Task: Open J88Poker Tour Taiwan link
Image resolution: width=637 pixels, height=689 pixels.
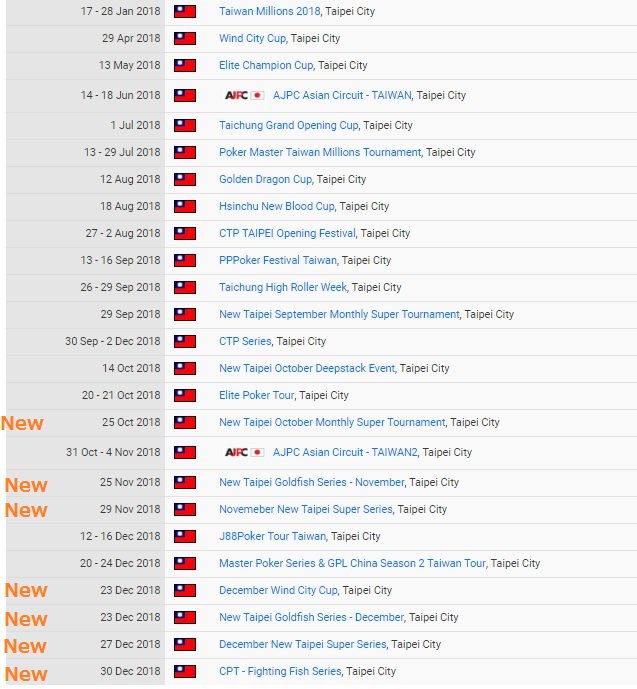Action: [273, 537]
